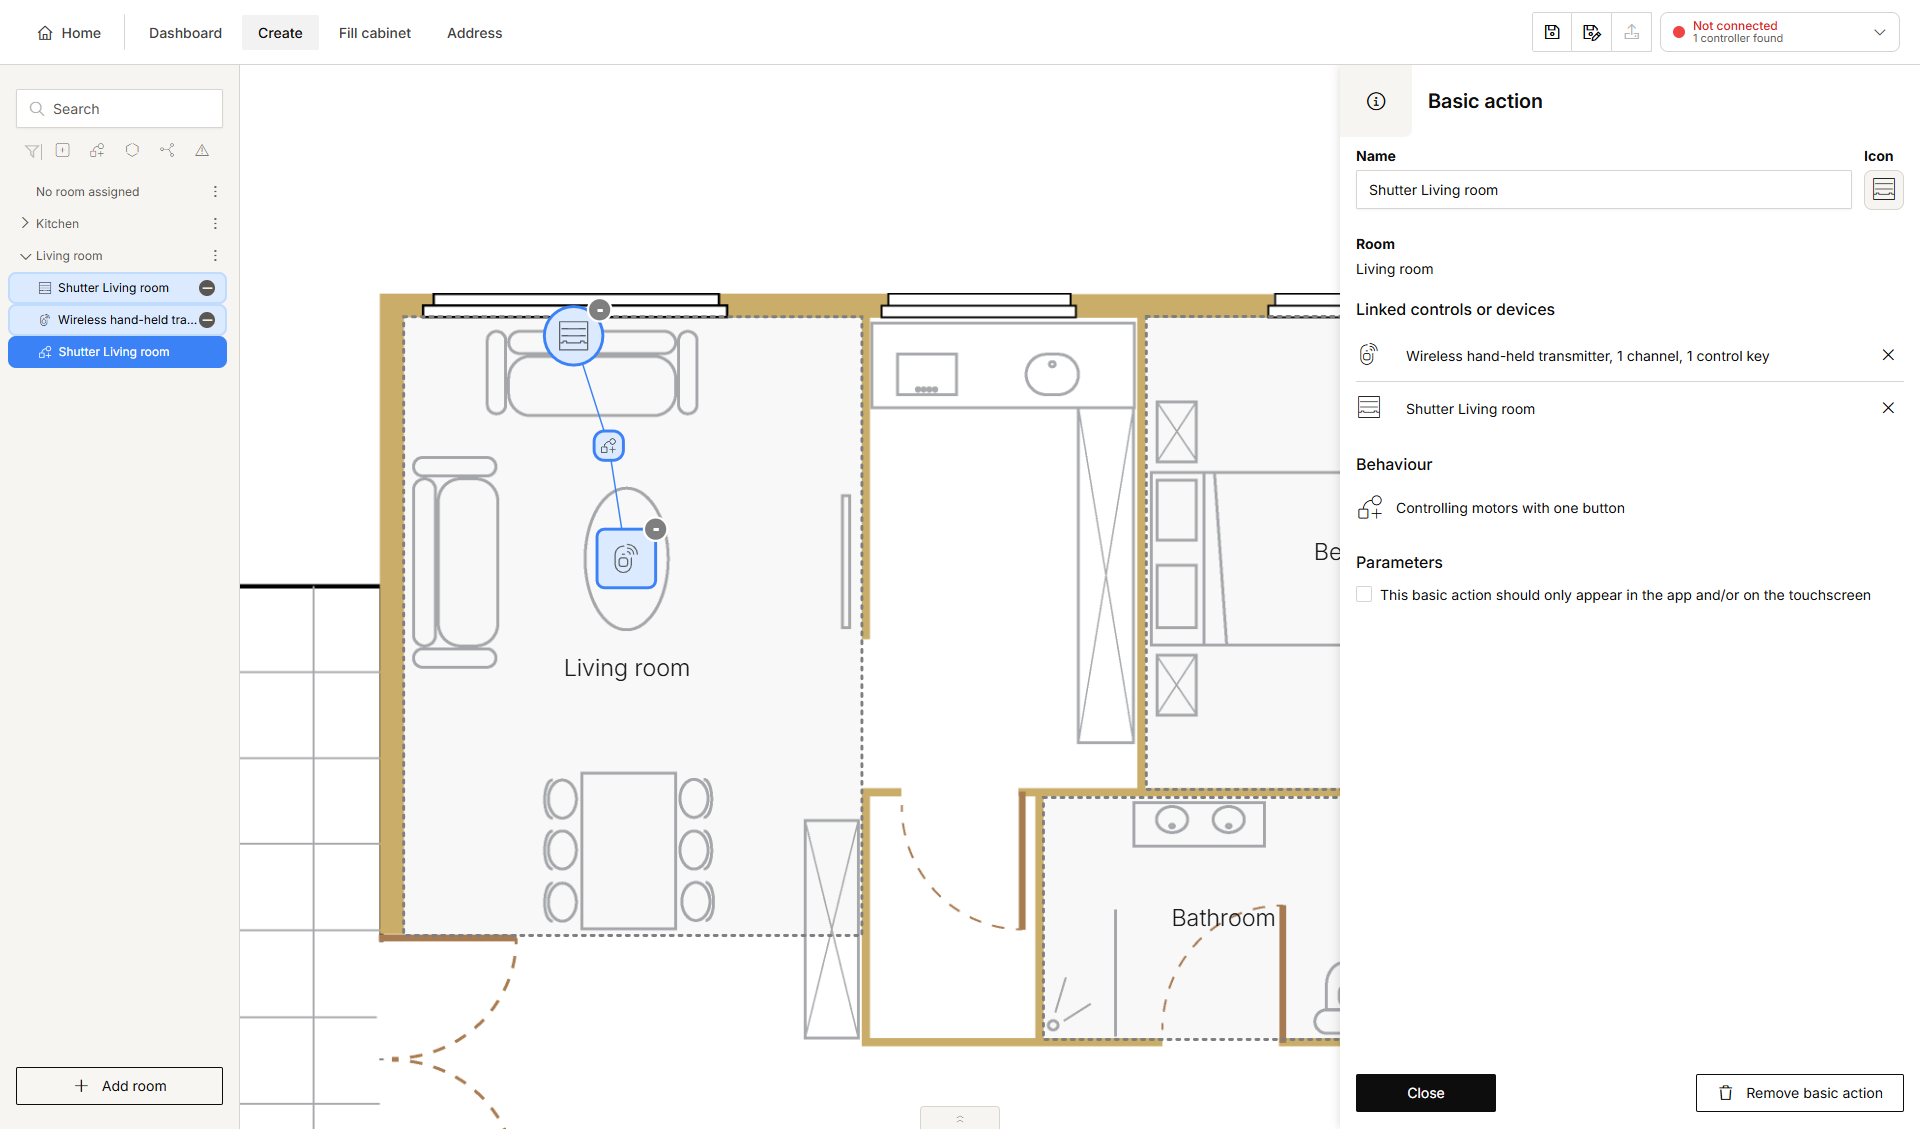
Task: Click Remove basic action button
Action: (1800, 1093)
